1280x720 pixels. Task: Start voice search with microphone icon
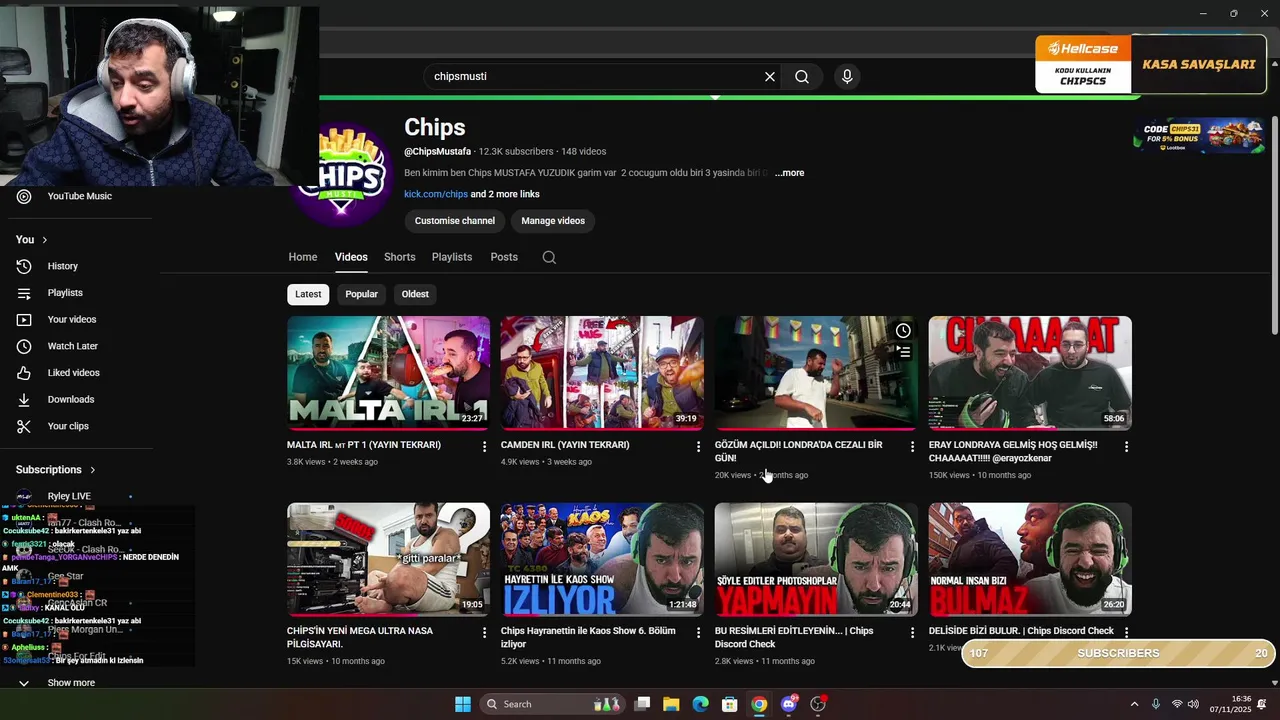[847, 77]
